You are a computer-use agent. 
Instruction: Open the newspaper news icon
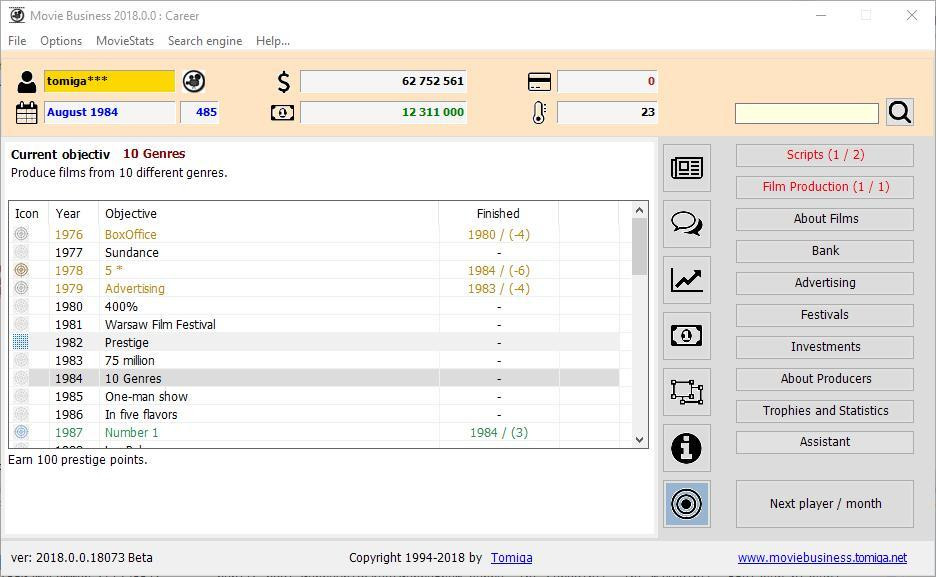point(686,168)
